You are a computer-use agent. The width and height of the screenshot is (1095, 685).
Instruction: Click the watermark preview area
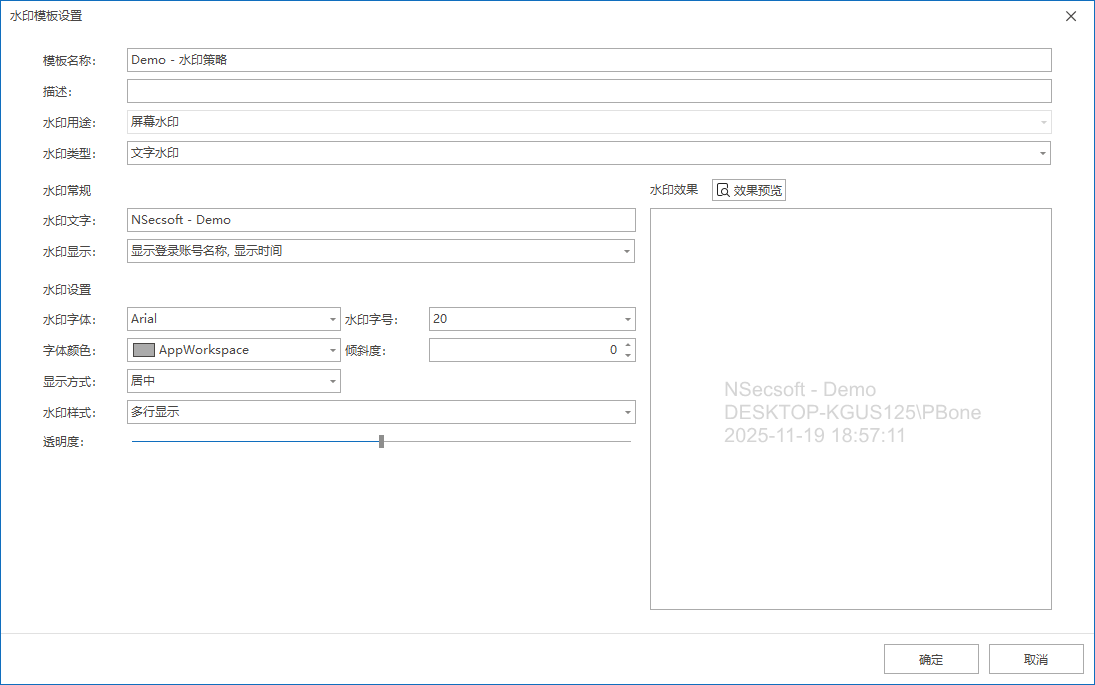coord(850,500)
